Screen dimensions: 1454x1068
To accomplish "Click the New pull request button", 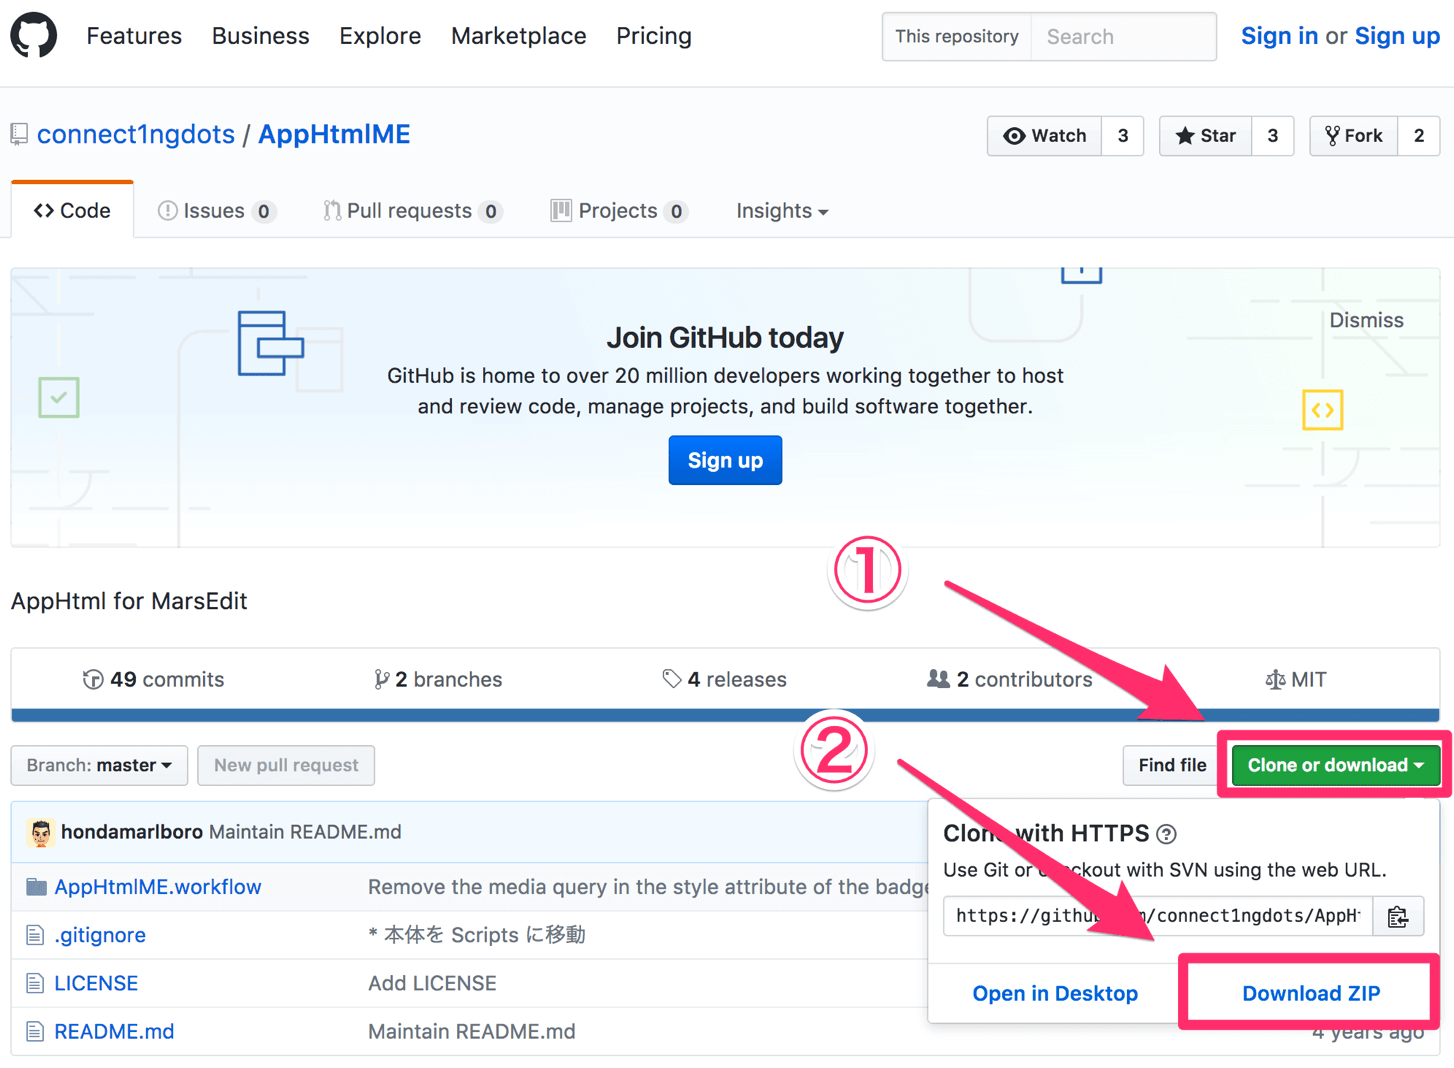I will [286, 765].
